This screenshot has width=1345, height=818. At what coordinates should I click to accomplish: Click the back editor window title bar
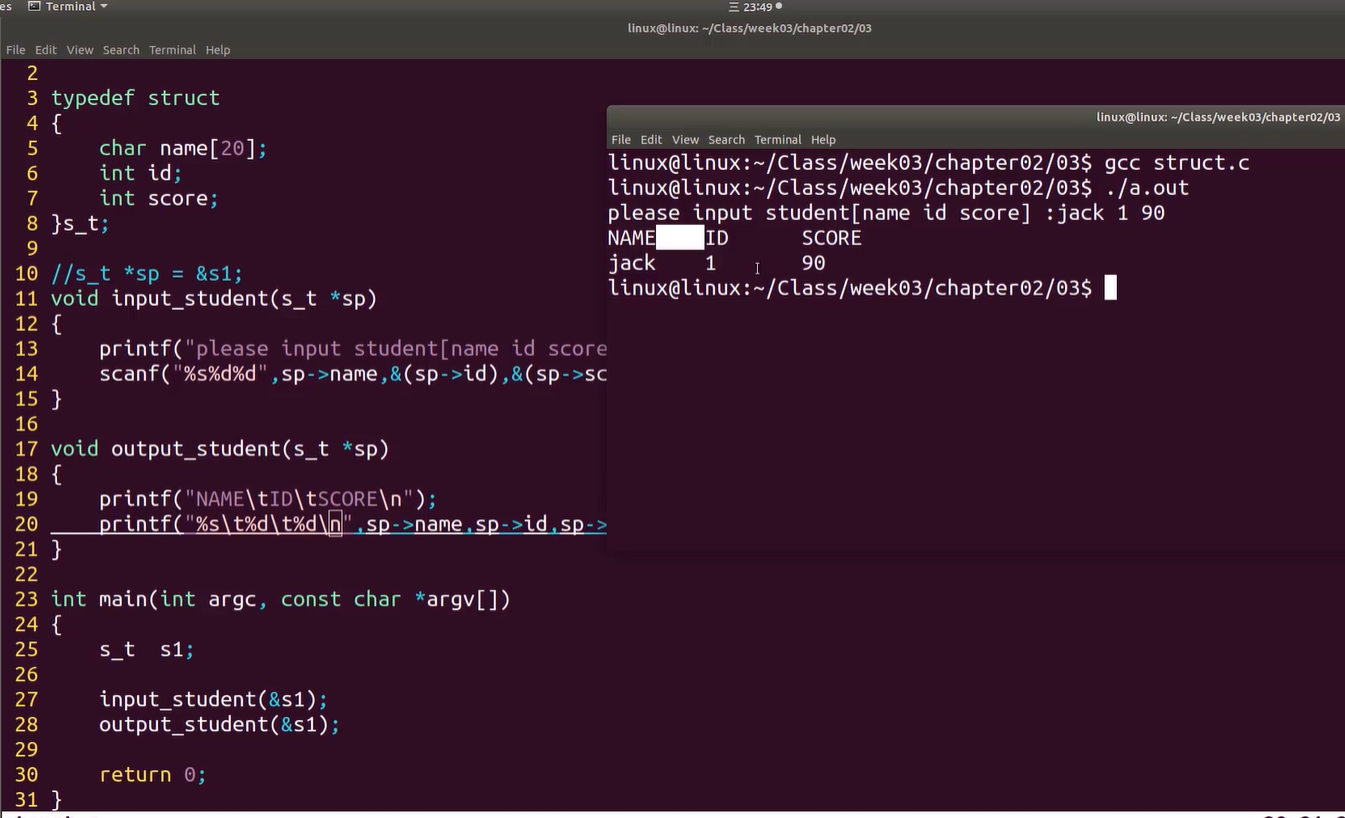[x=672, y=28]
